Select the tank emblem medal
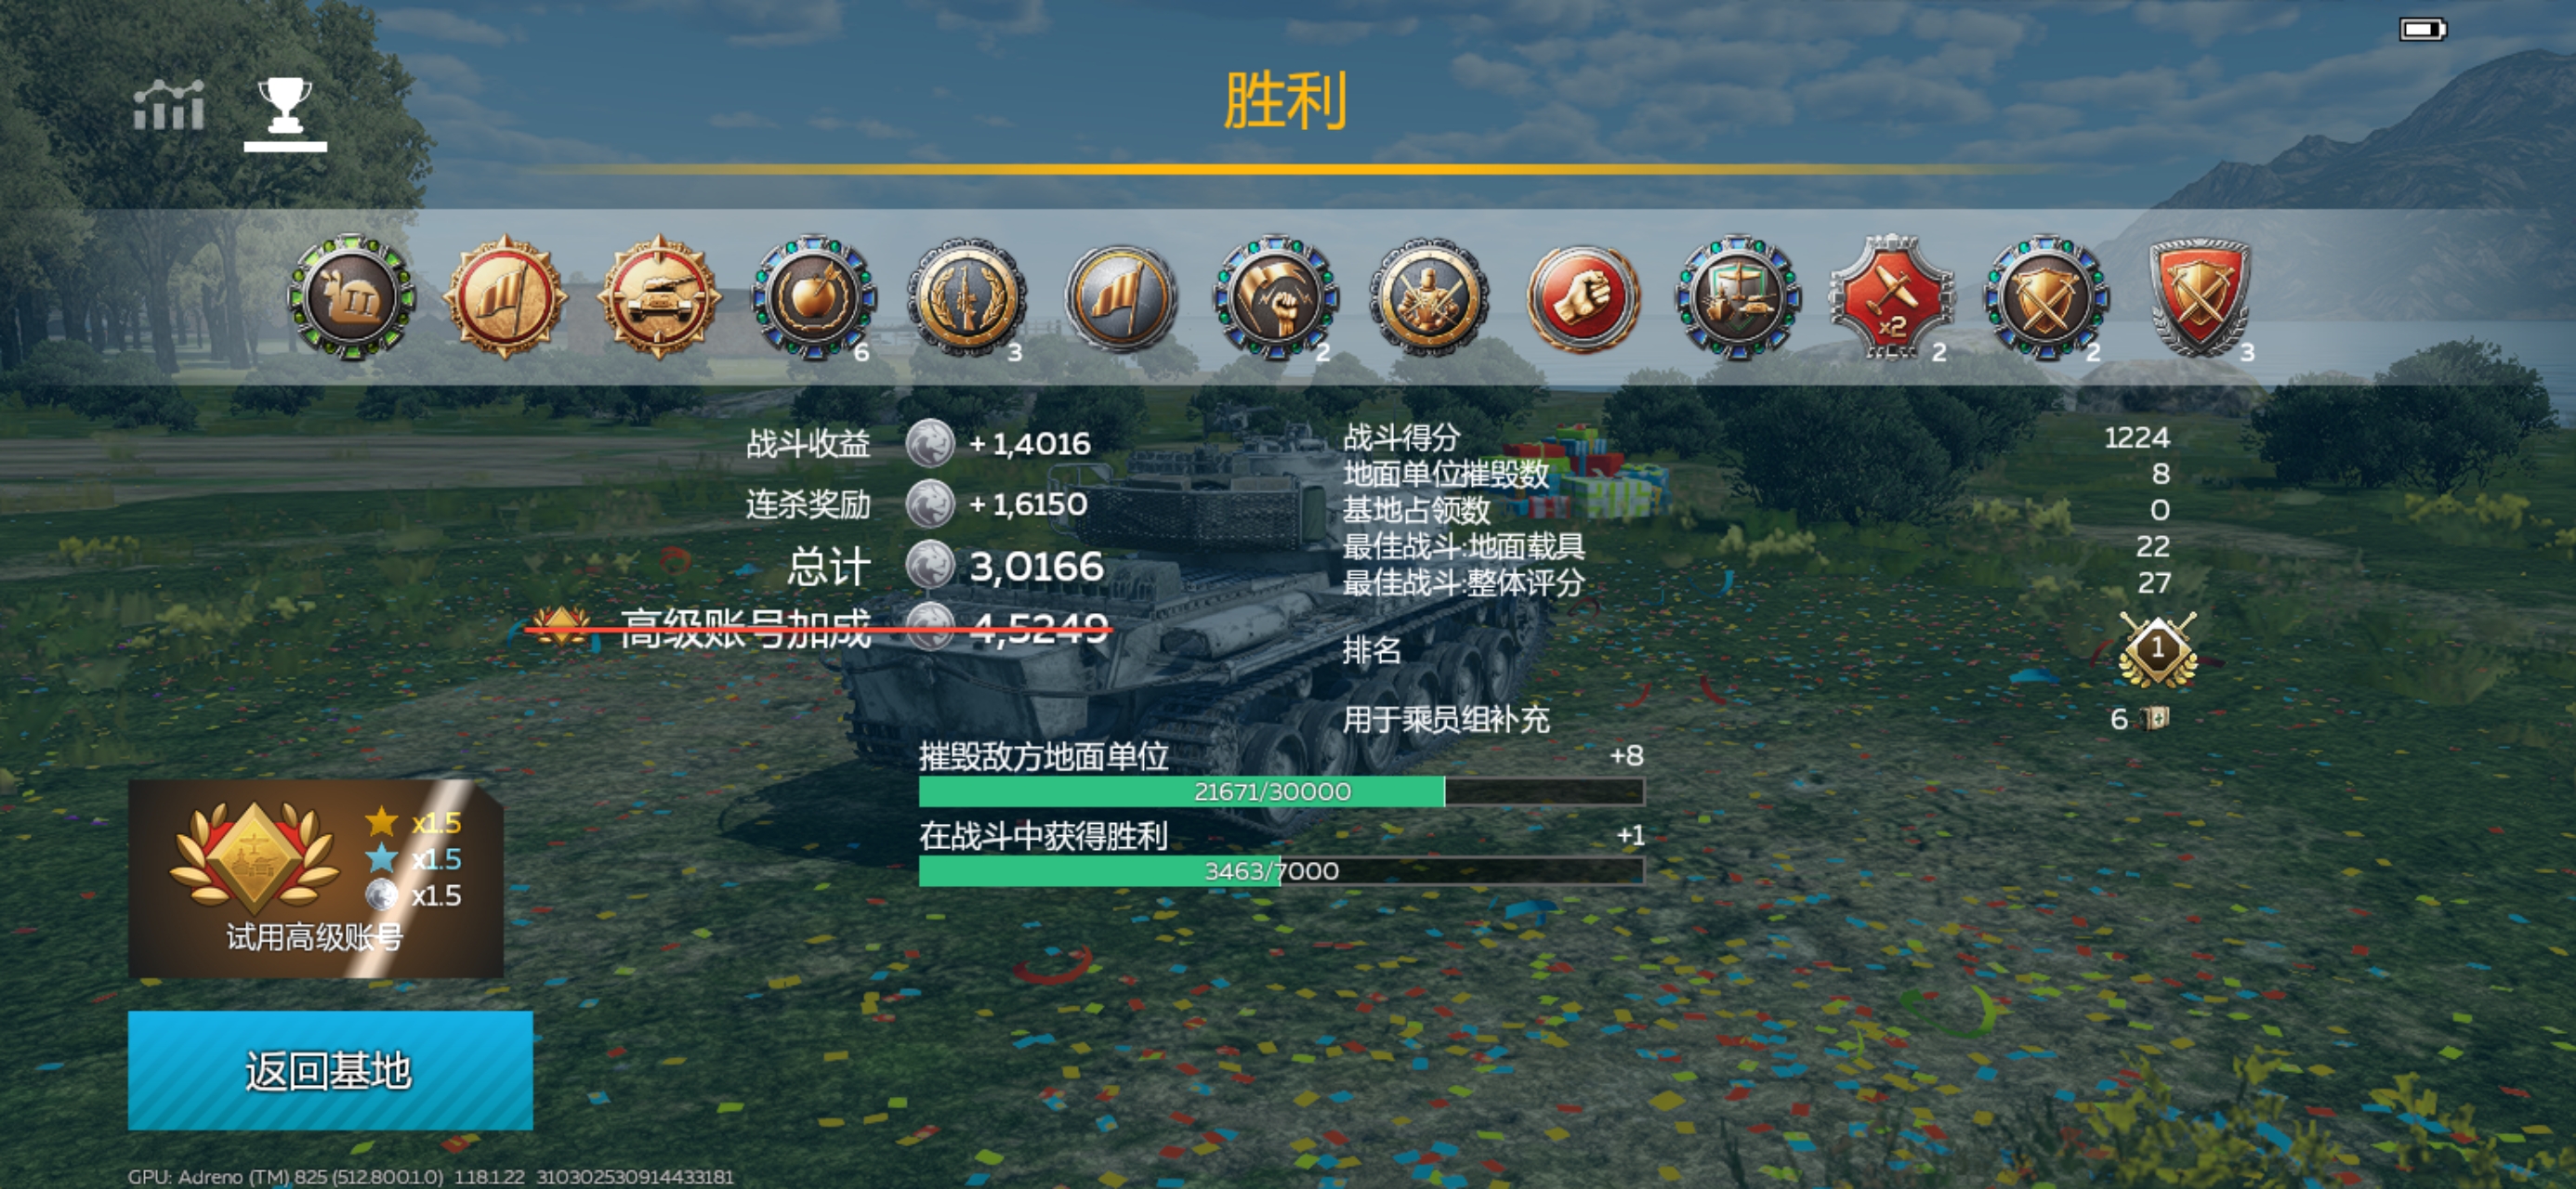Screen dimensions: 2576x1189 point(659,297)
